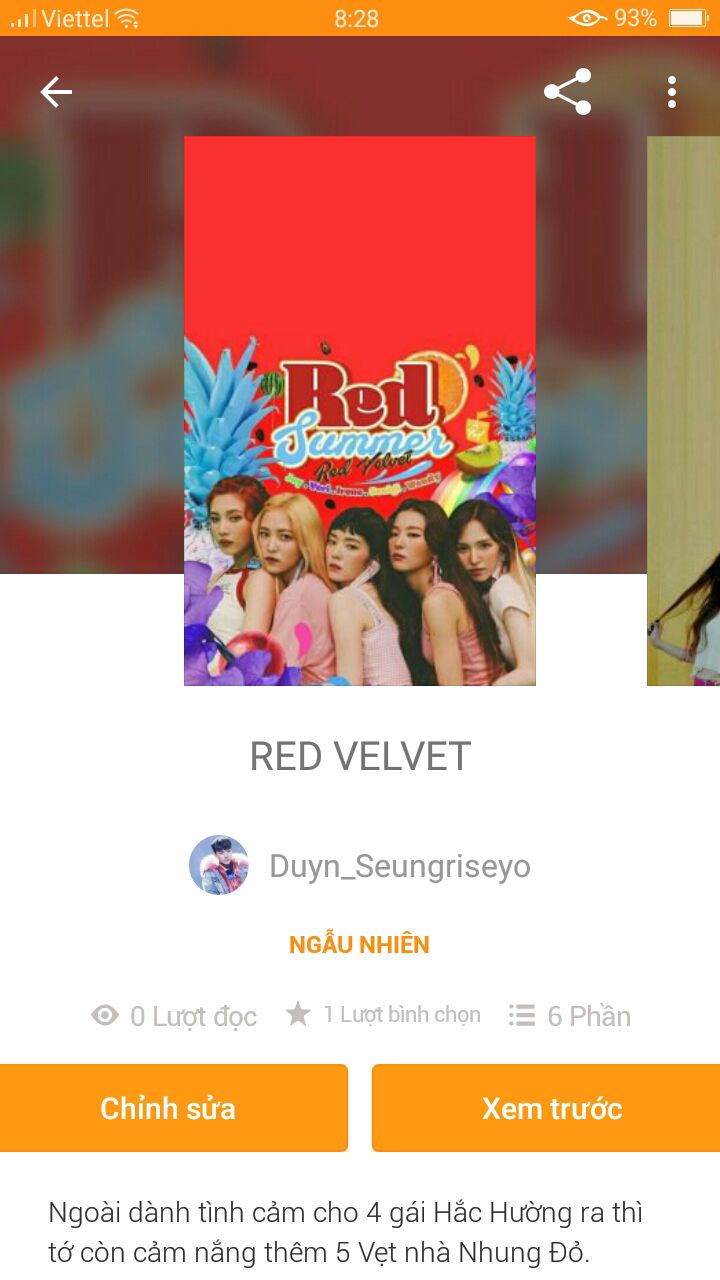720x1280 pixels.
Task: Click the Xem trước button
Action: click(551, 1108)
